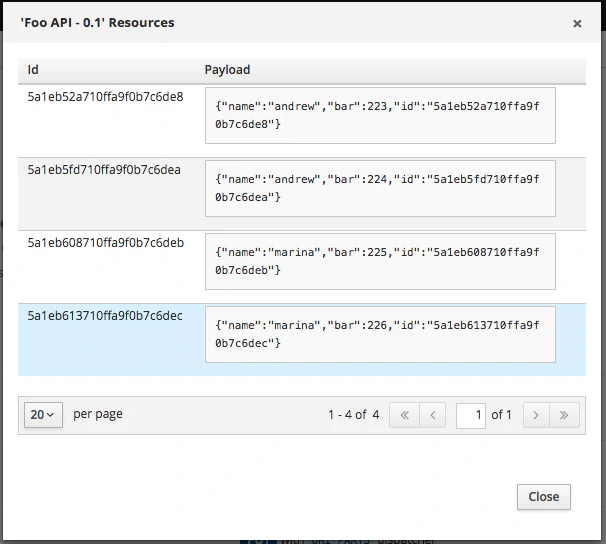Click the payload box containing bar 226
606x544 pixels.
379,335
